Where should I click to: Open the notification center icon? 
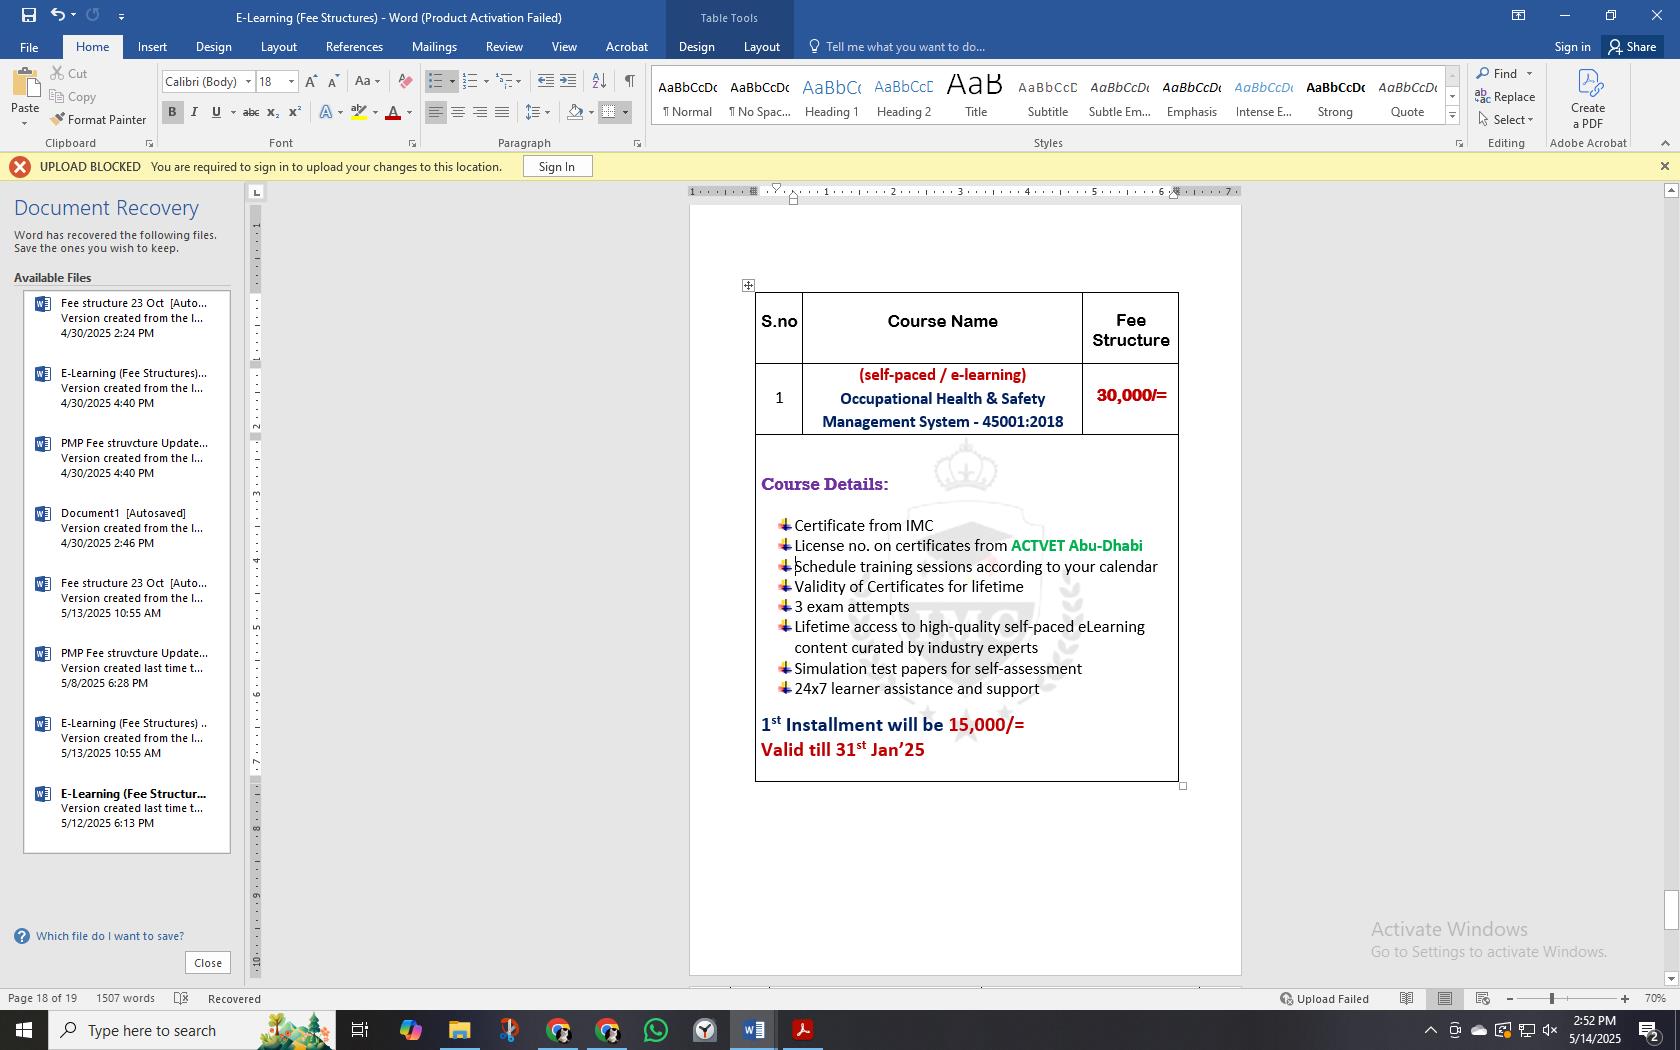tap(1650, 1030)
